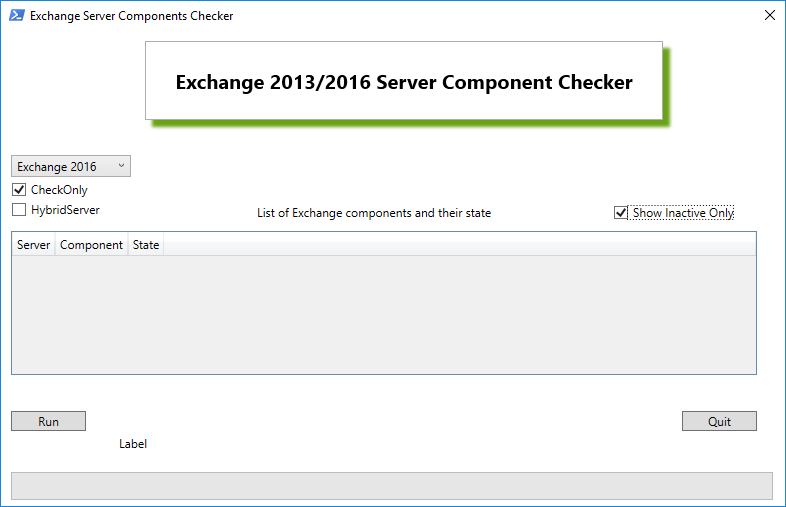Viewport: 786px width, 507px height.
Task: Click the 'Label' status text
Action: pos(133,444)
